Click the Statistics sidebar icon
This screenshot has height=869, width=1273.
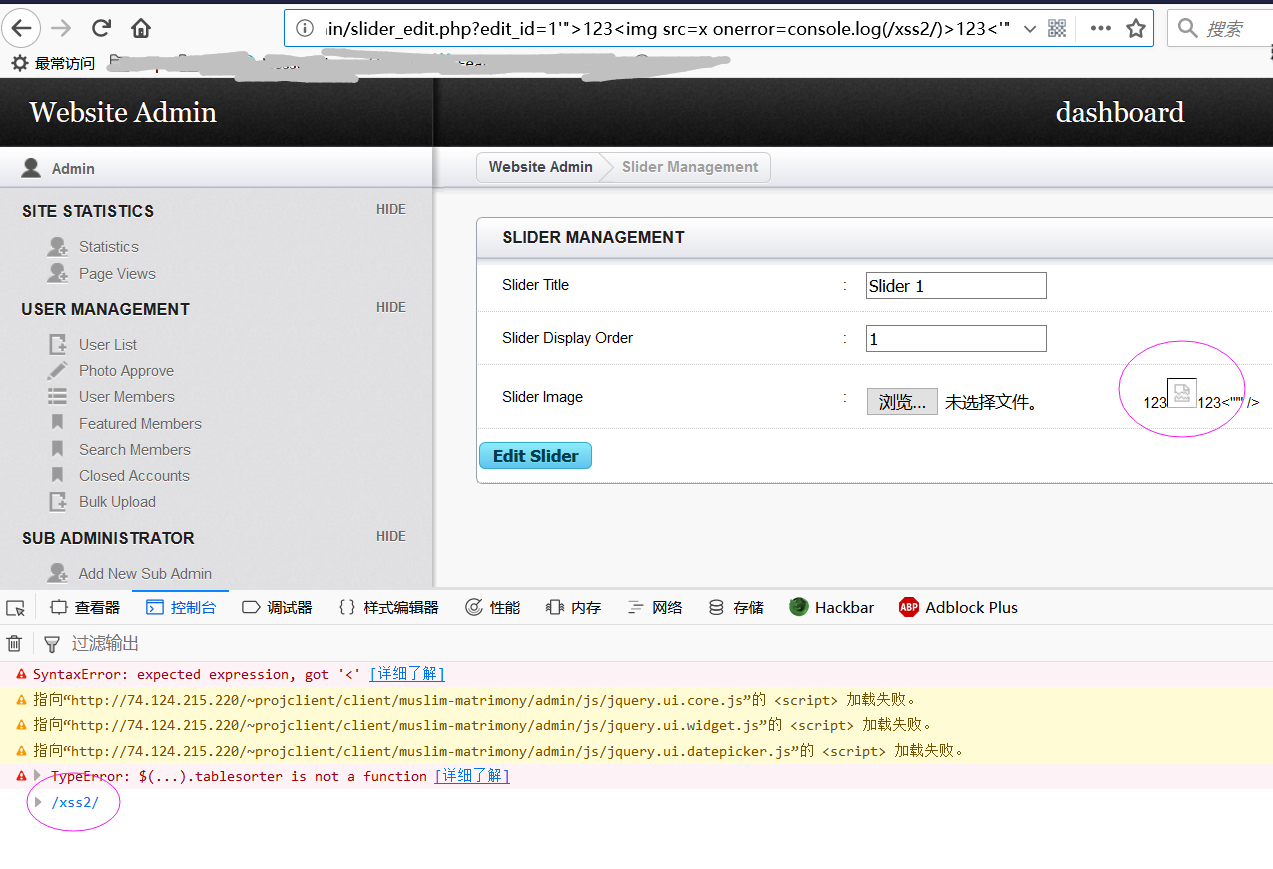58,246
